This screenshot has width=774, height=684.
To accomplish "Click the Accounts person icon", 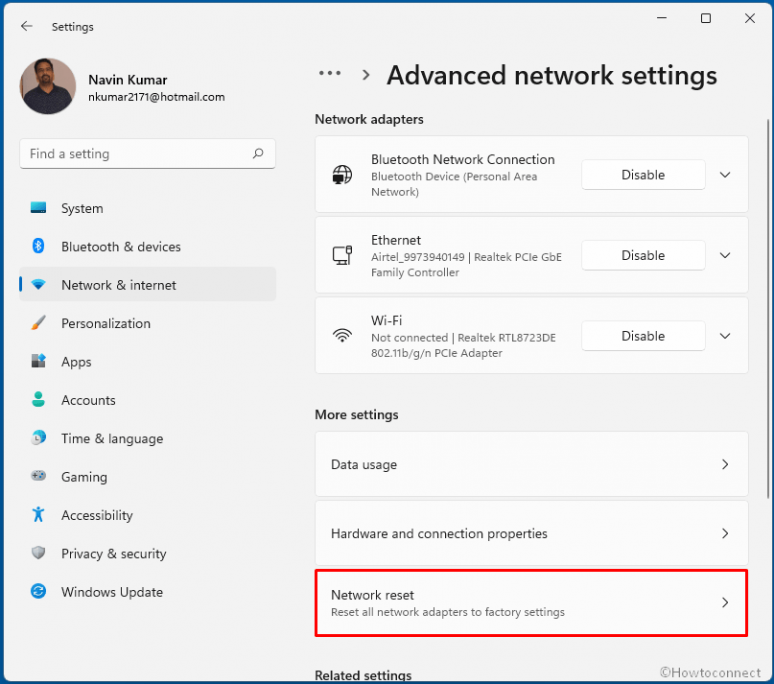I will point(38,399).
